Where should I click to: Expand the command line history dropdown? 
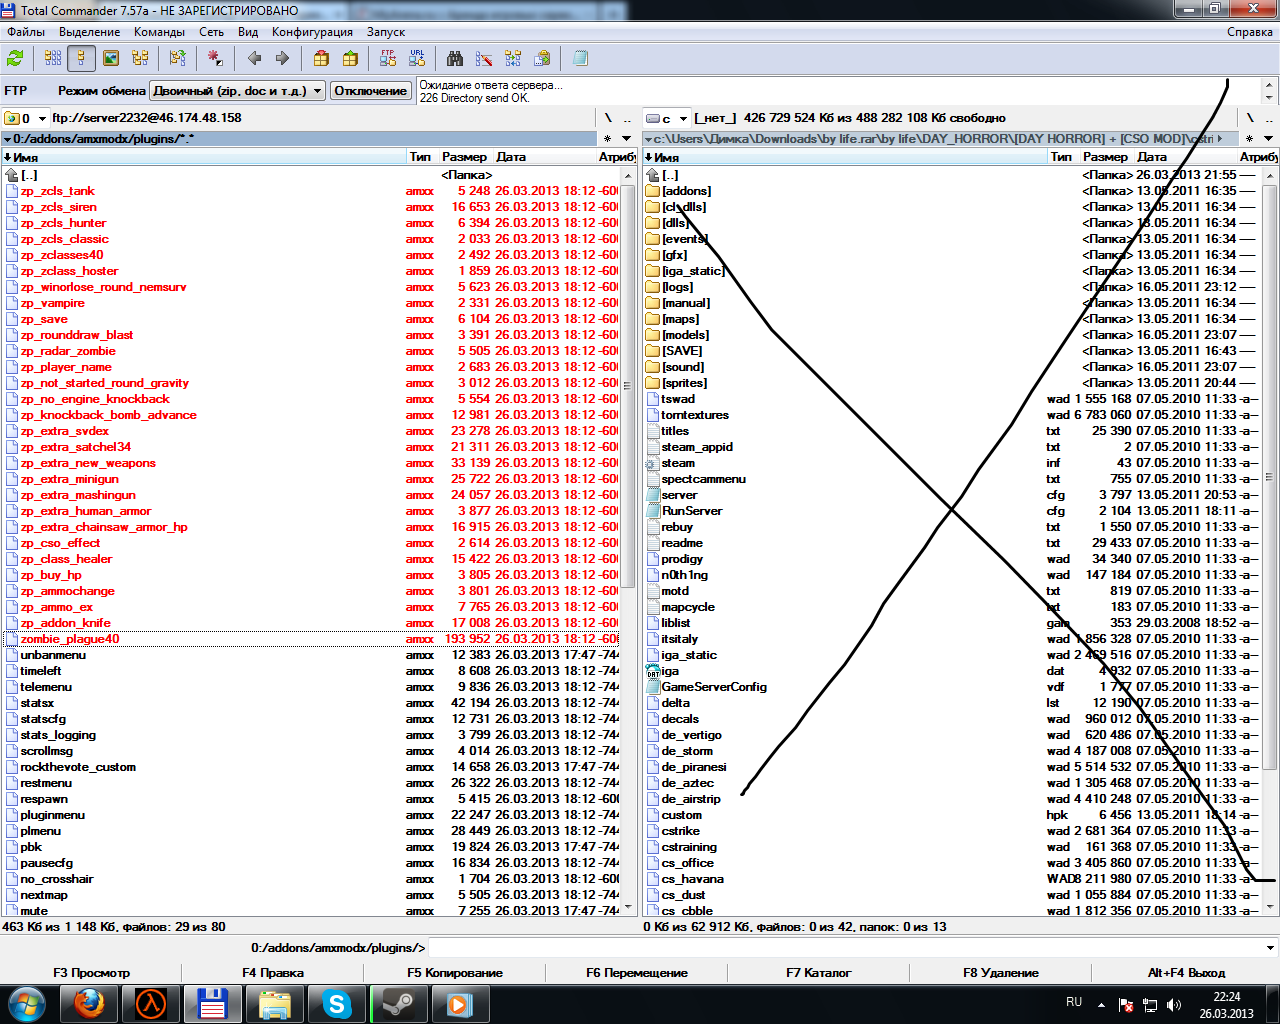coord(1270,948)
